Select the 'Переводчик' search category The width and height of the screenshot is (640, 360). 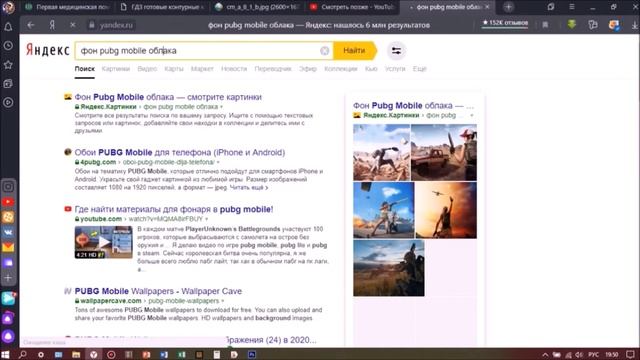pos(273,69)
